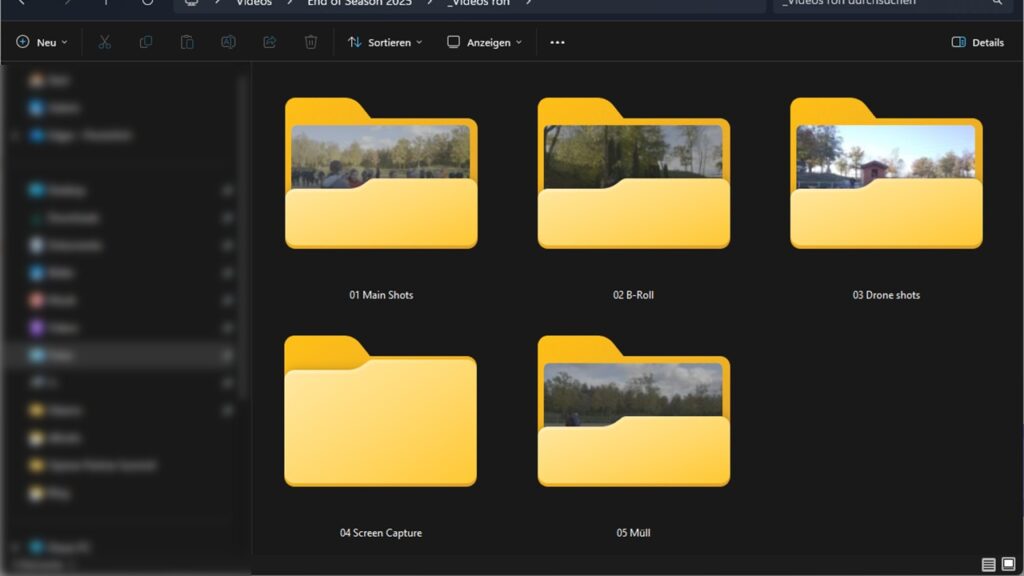Select the 02 B-Roll folder thumbnail

(x=634, y=174)
